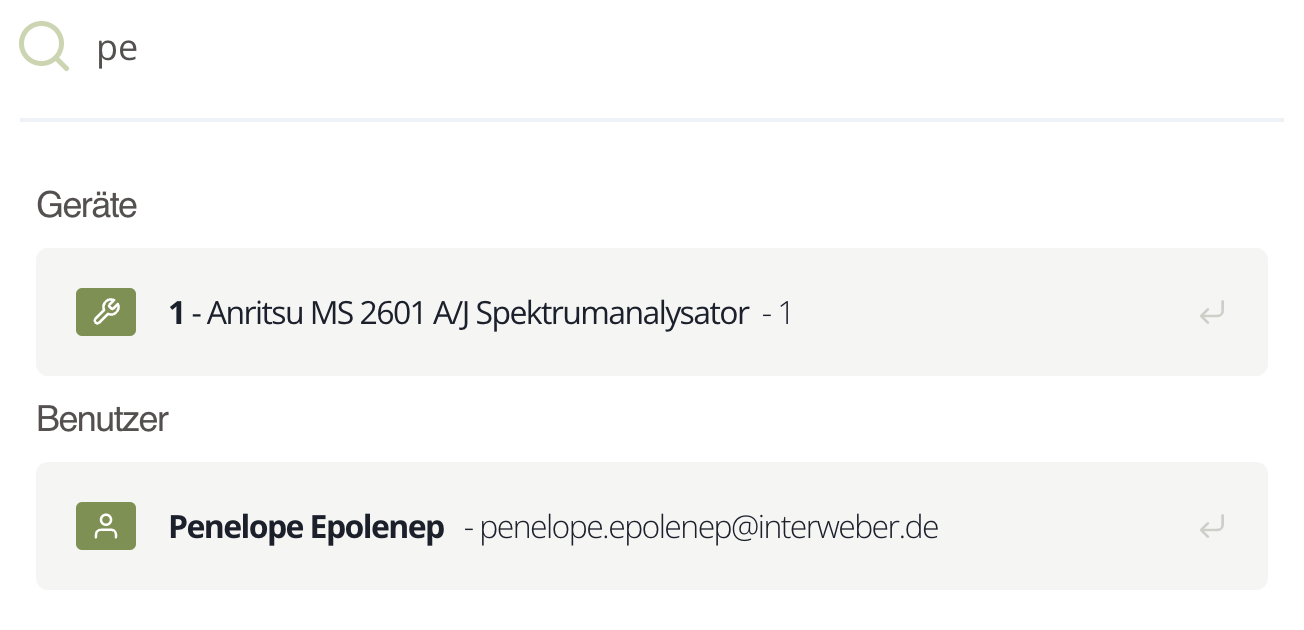This screenshot has width=1304, height=630.
Task: Open the Penelope Epolenep user result
Action: pos(652,526)
